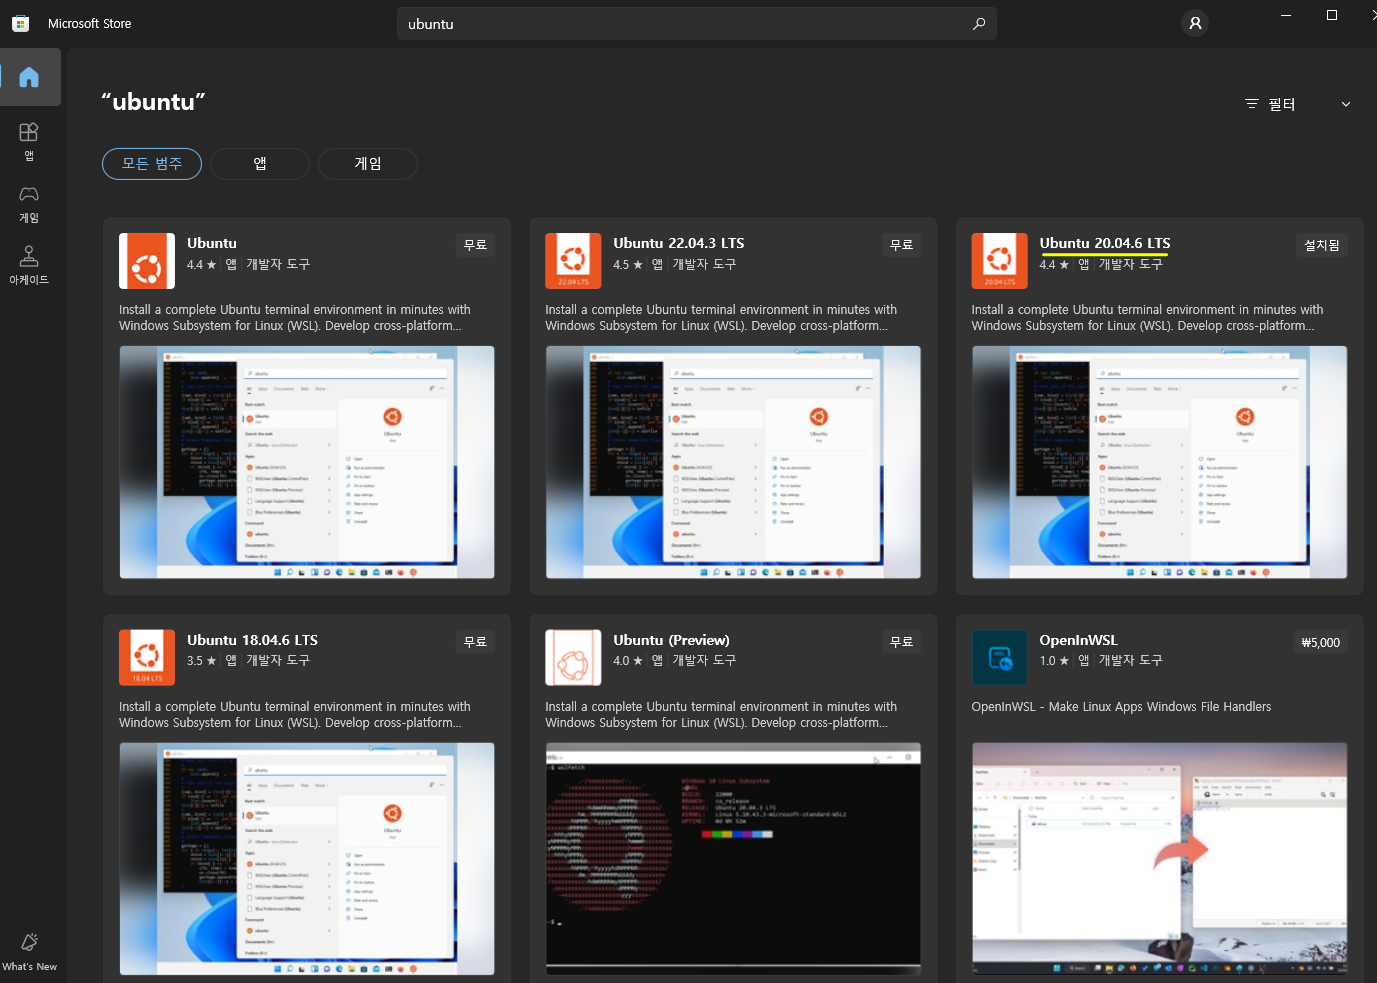Open the user profile icon

(1195, 23)
